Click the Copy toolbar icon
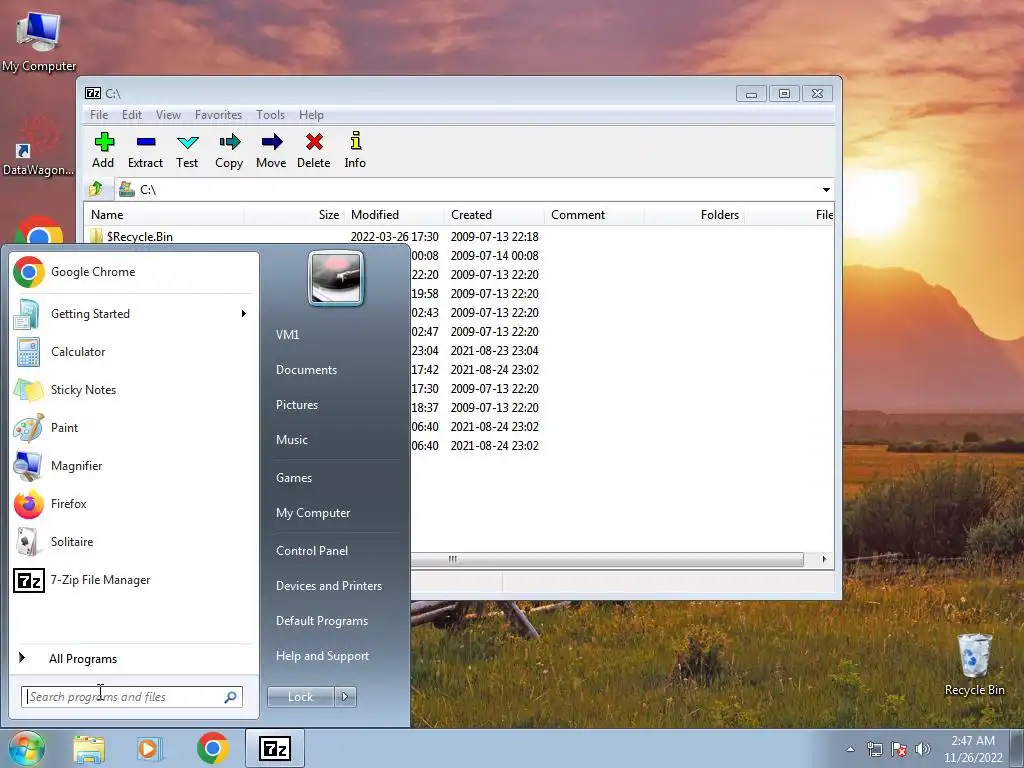This screenshot has height=768, width=1024. (229, 151)
